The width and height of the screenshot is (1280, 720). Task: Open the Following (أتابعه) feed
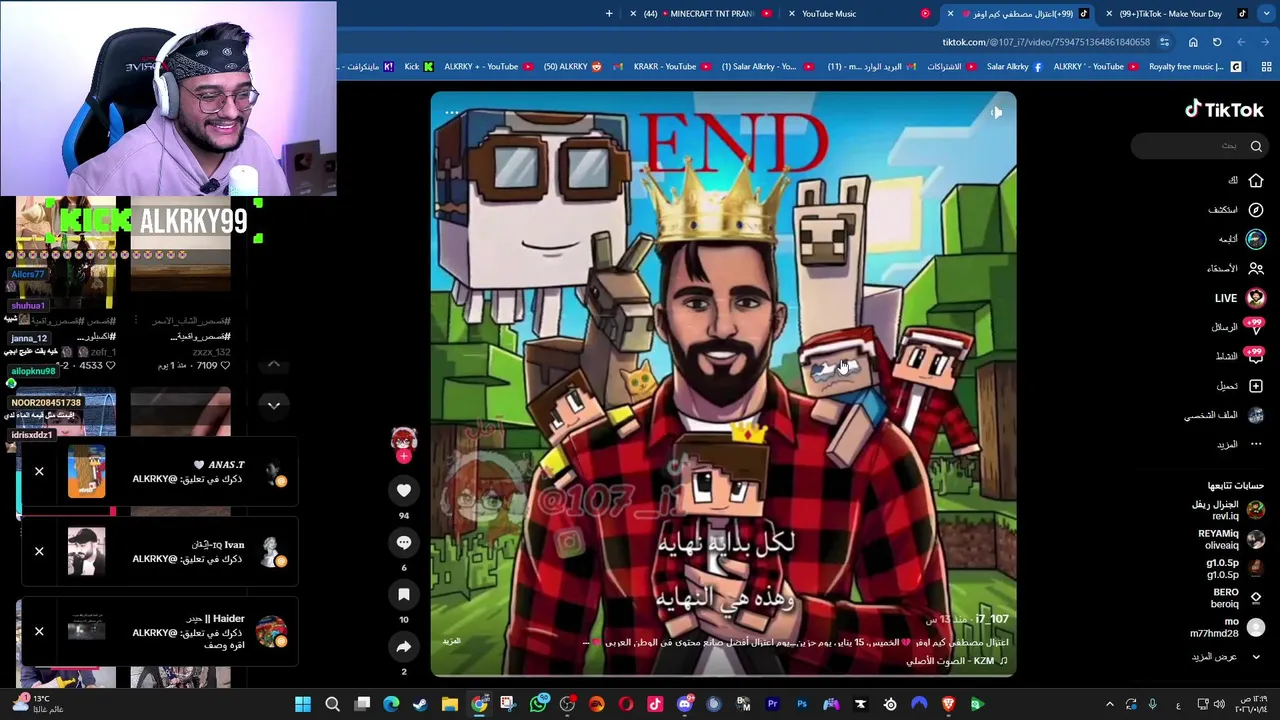click(x=1242, y=239)
